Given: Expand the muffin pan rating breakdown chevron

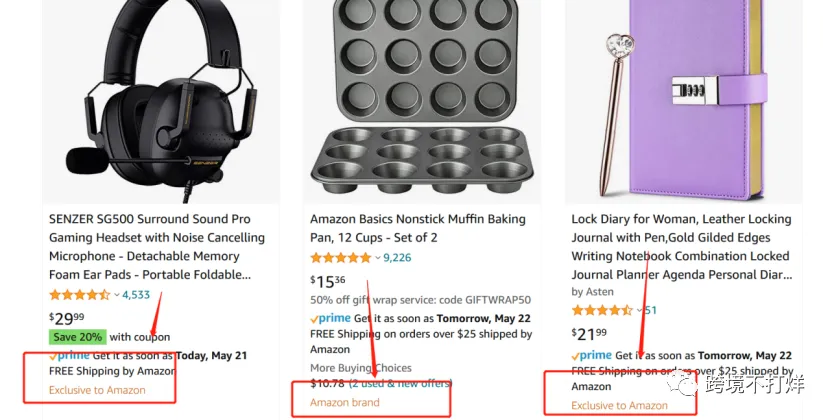Looking at the screenshot, I should (378, 258).
